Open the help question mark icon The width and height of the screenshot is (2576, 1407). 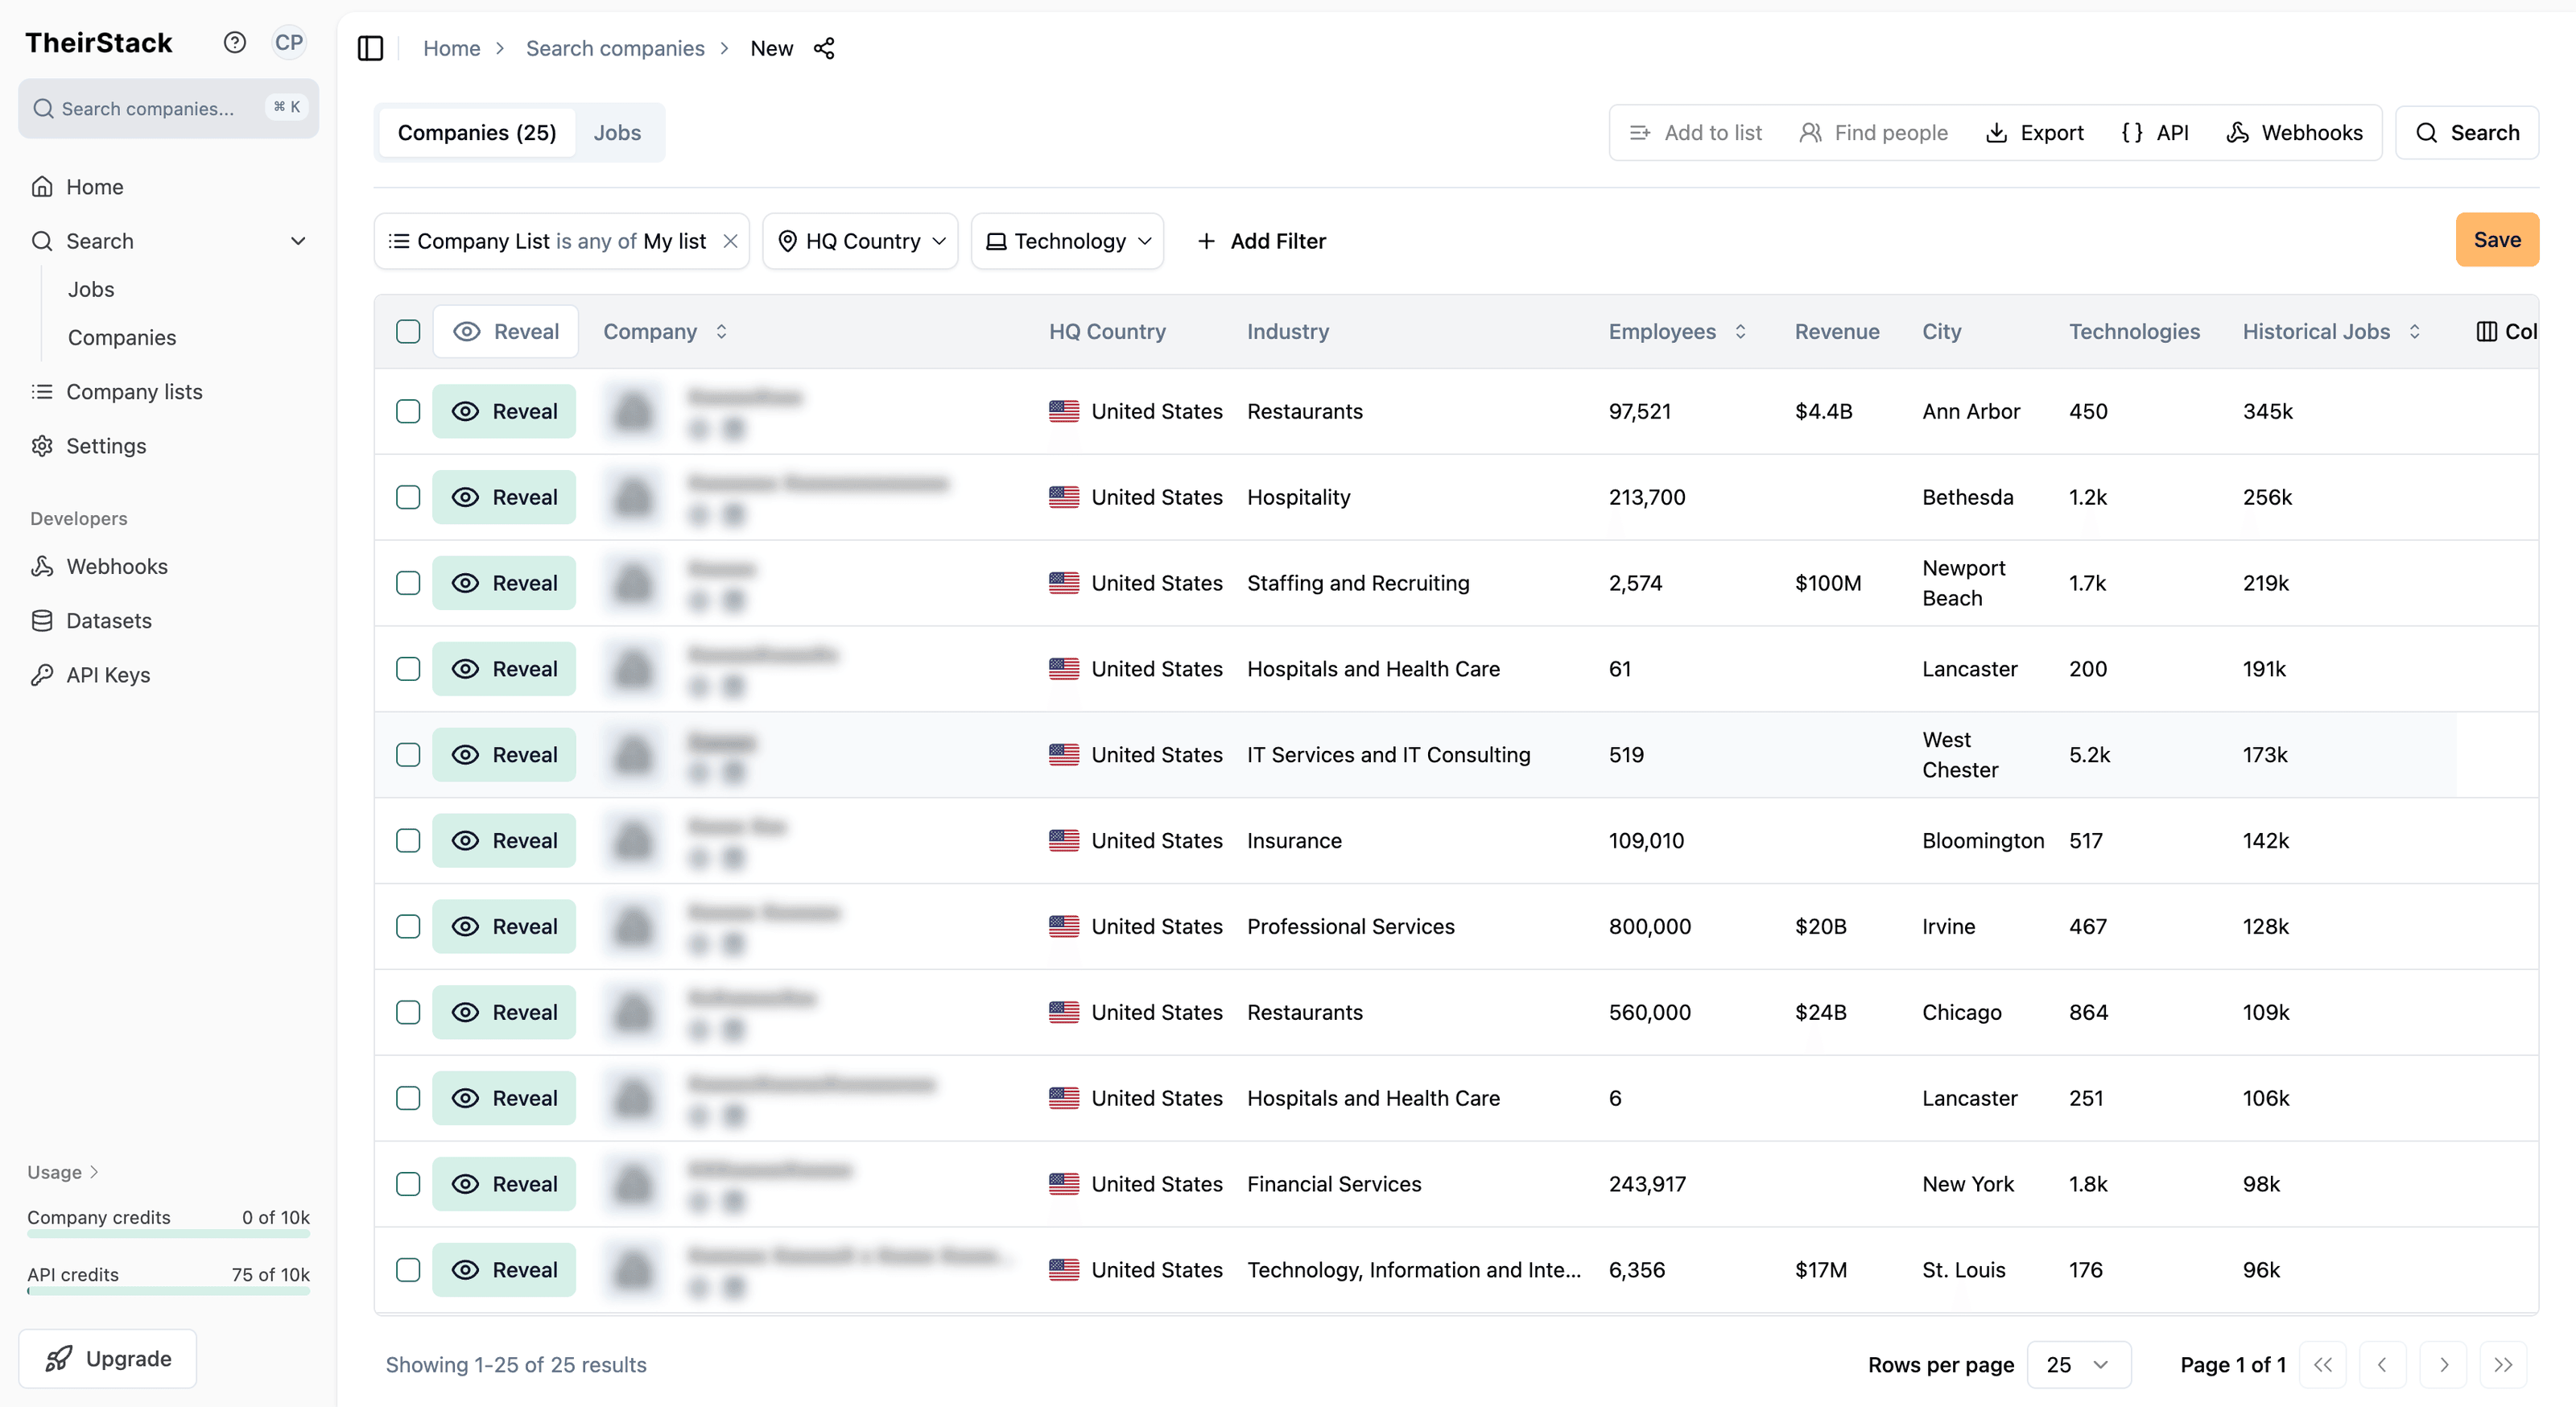point(234,42)
